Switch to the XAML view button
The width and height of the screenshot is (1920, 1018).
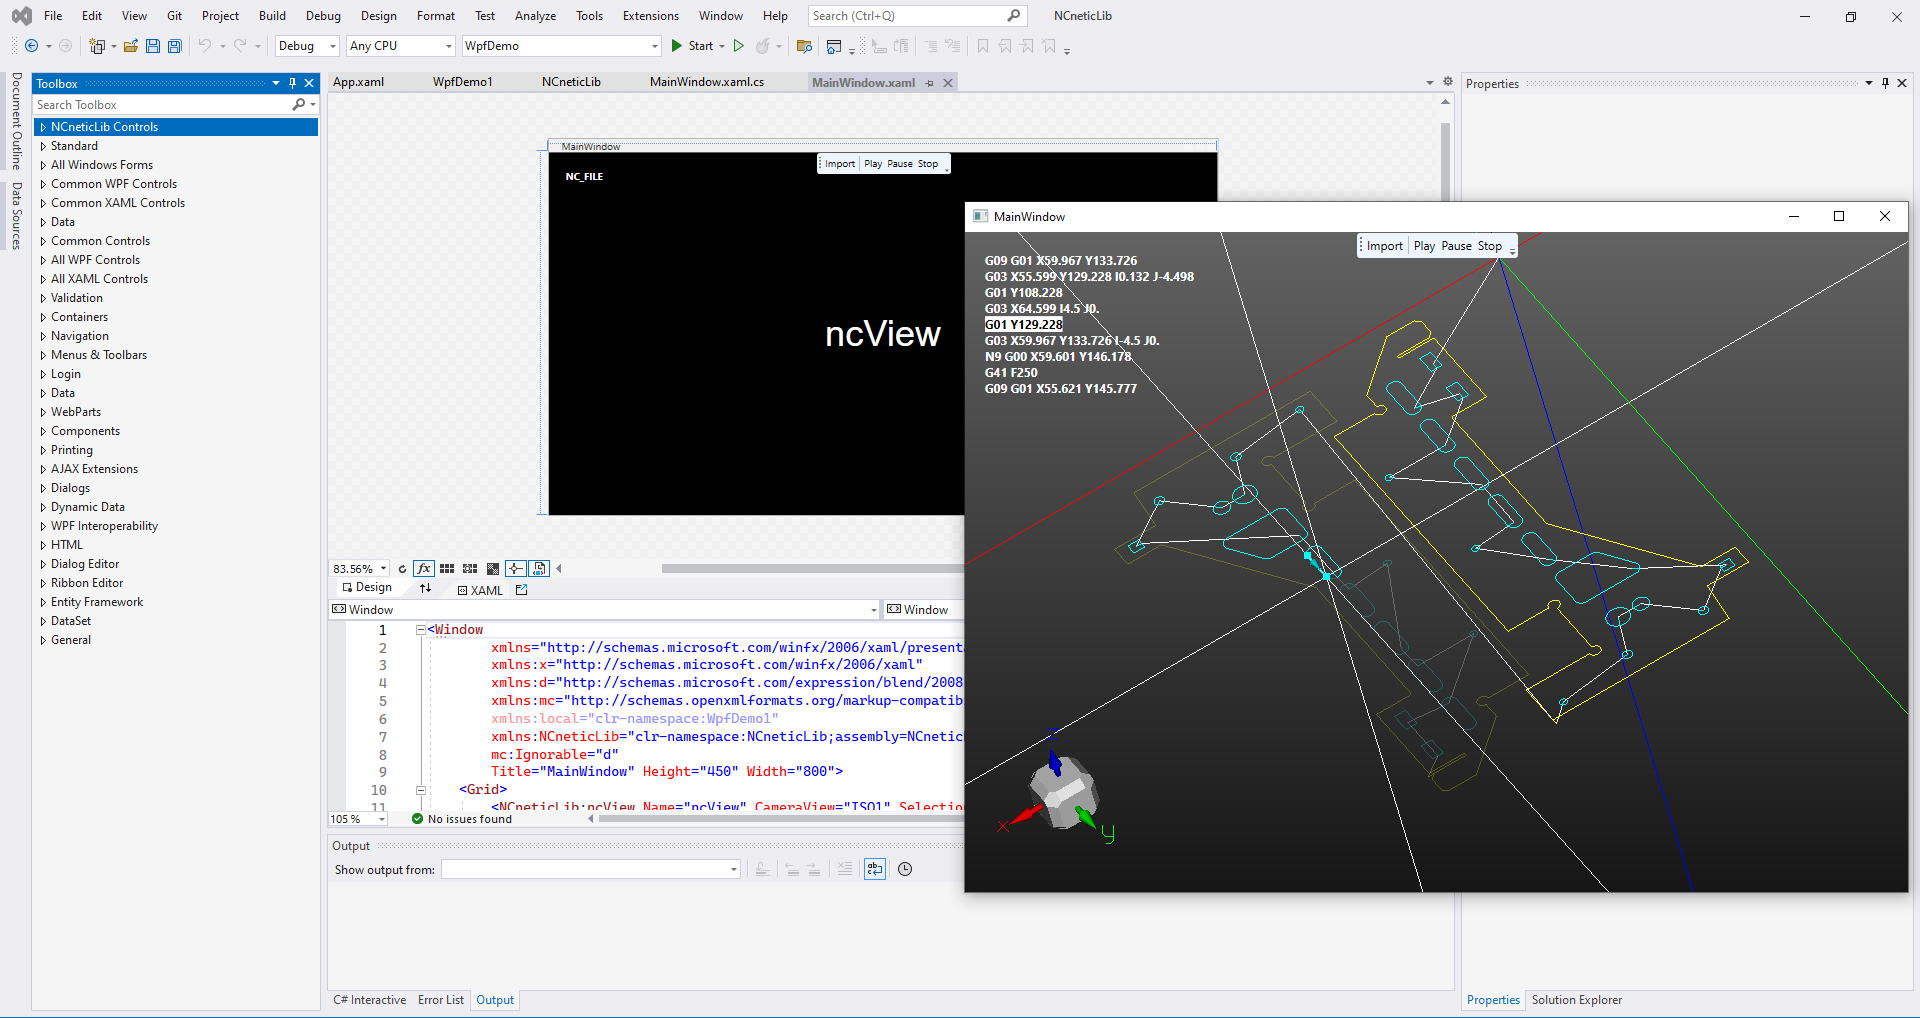click(480, 591)
